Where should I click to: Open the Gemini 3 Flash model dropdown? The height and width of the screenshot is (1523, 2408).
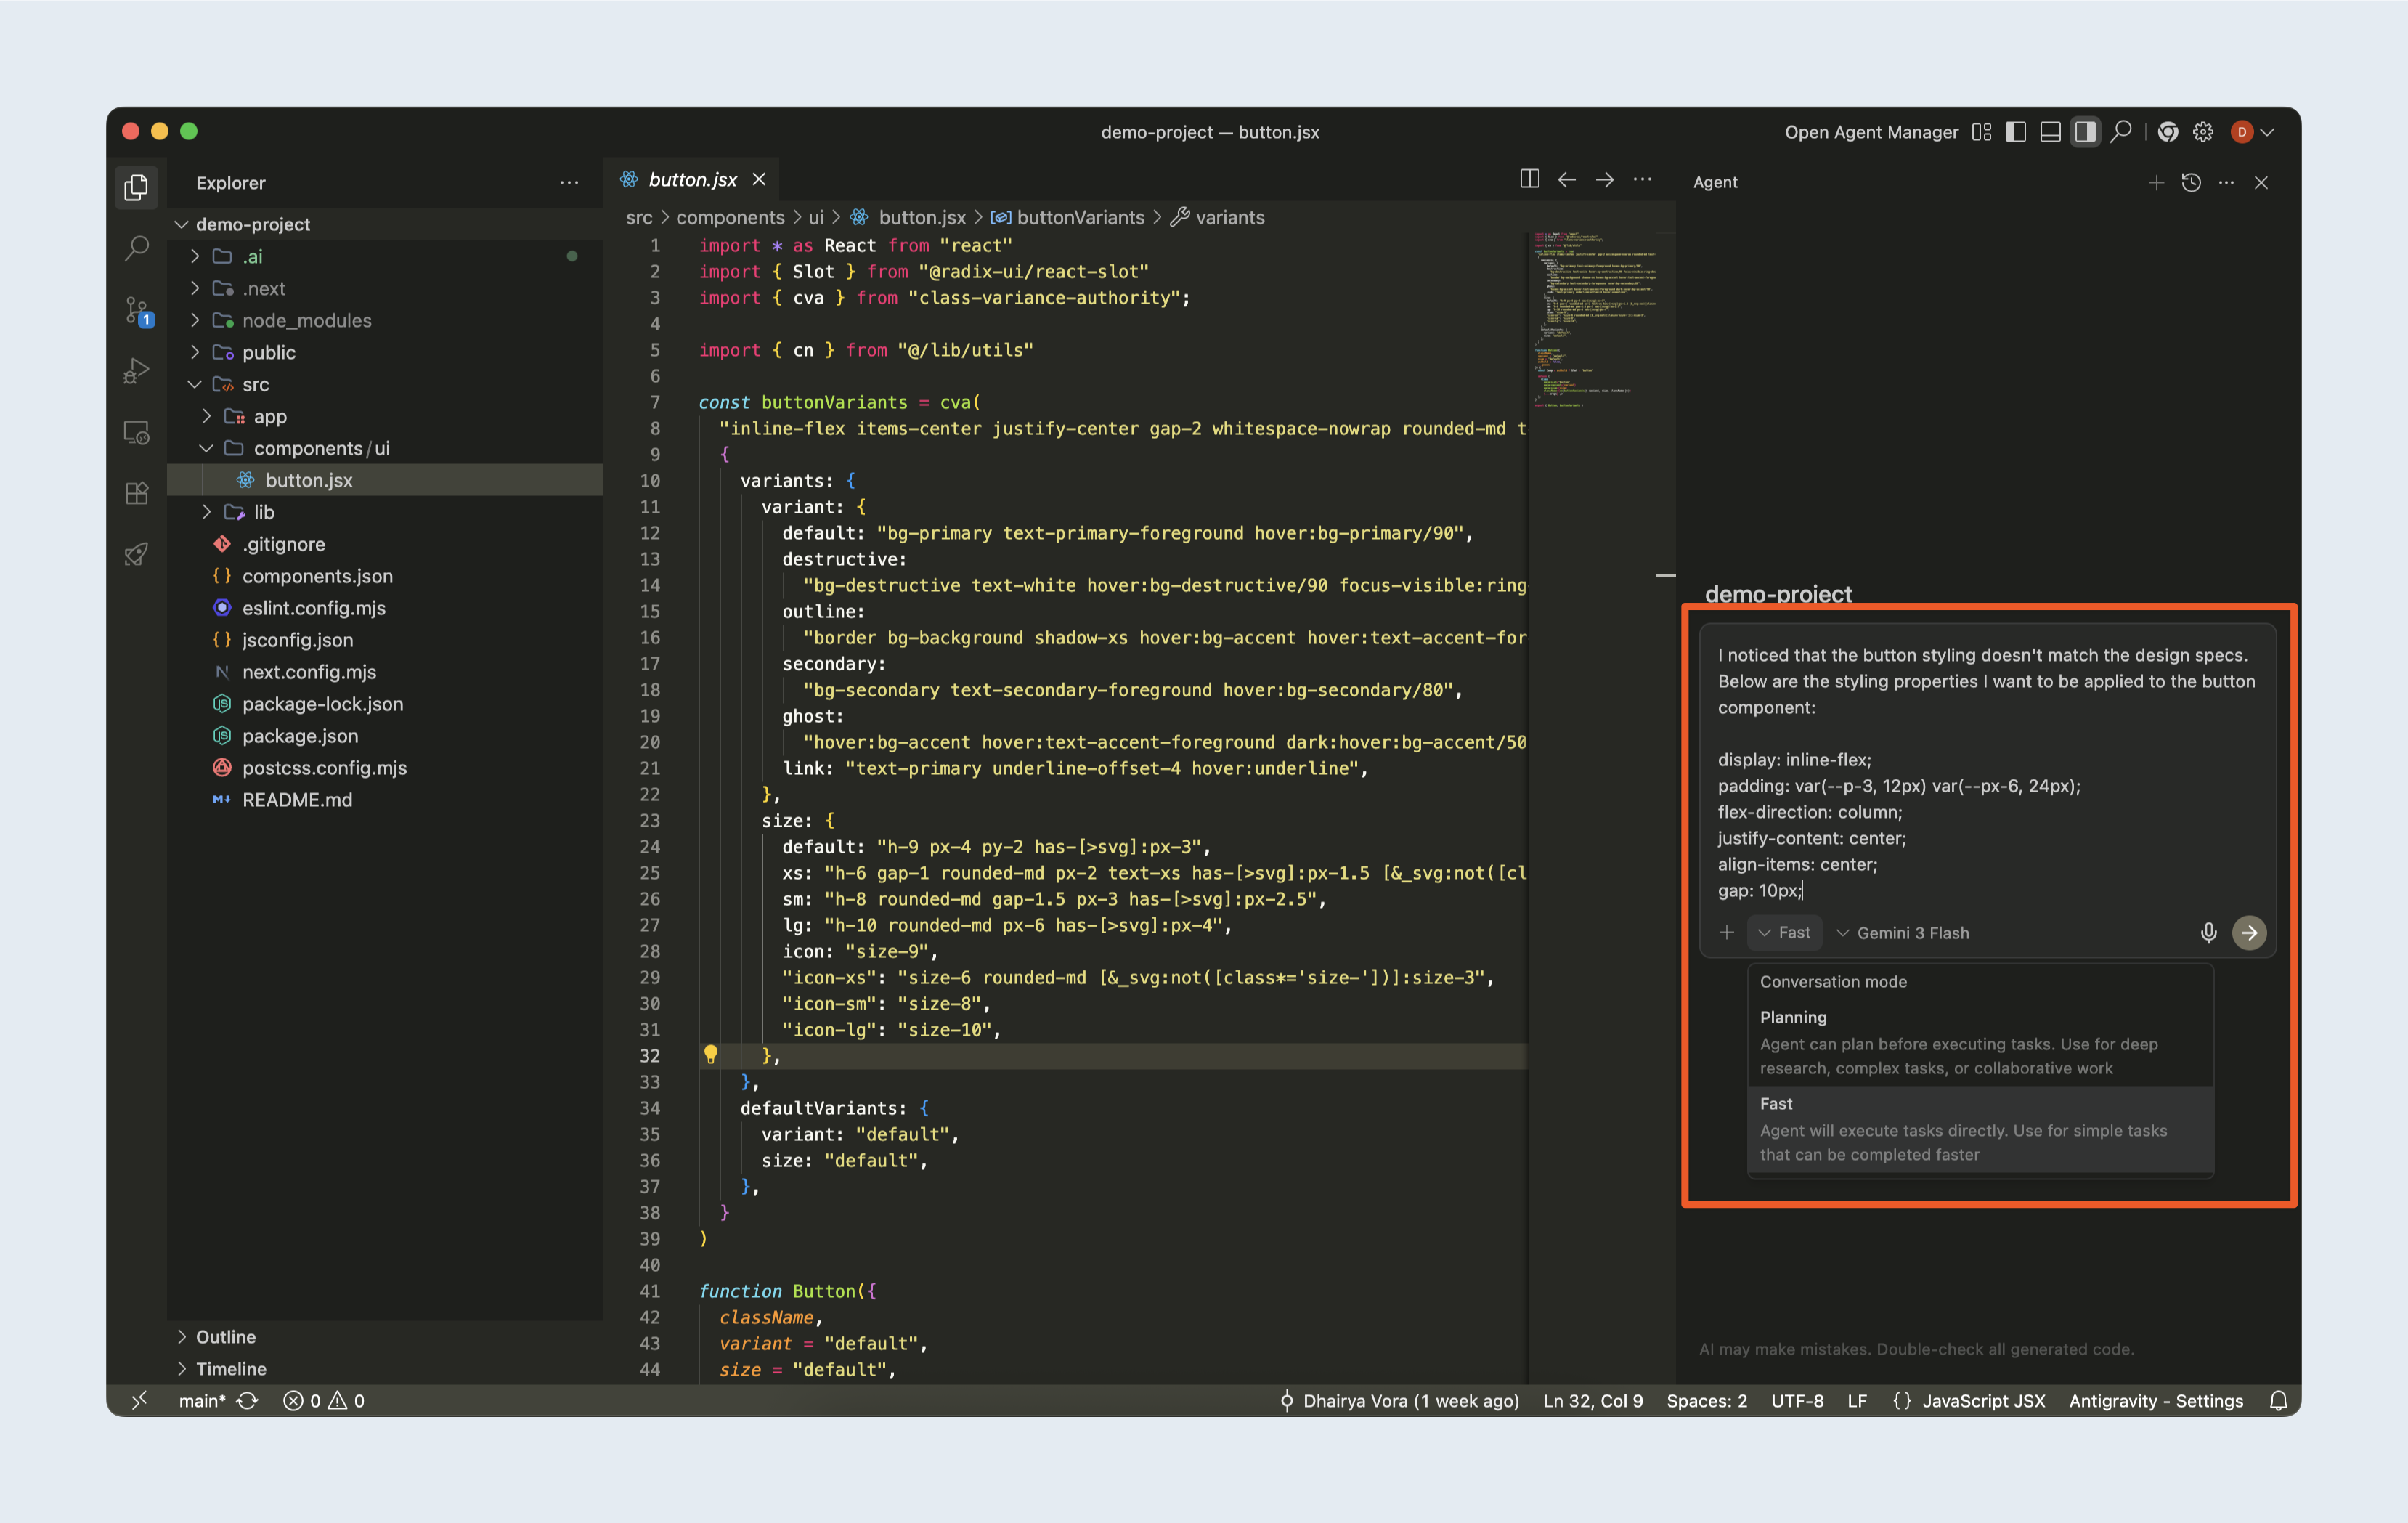click(x=1902, y=932)
